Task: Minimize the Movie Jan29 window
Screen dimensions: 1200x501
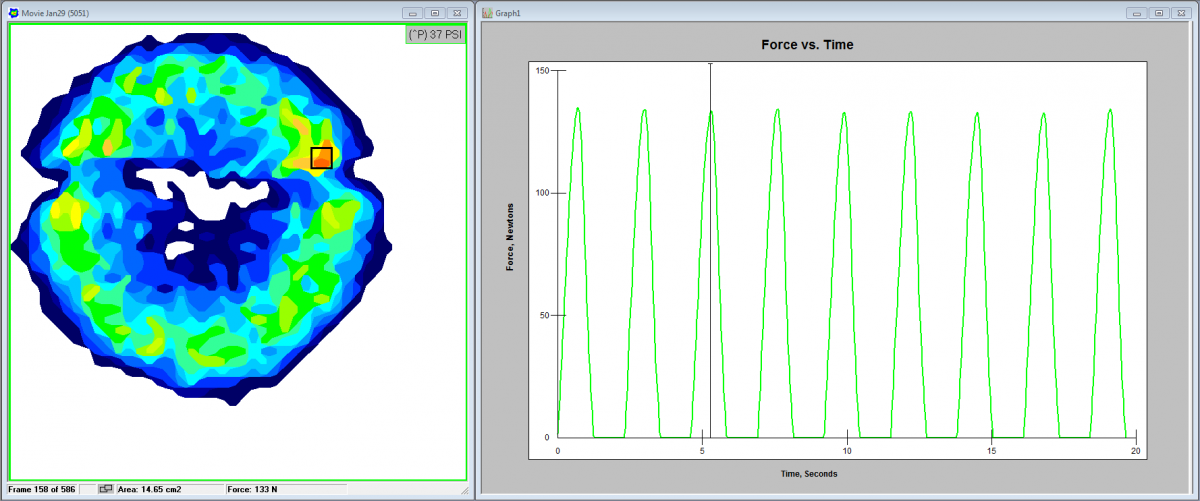Action: 412,13
